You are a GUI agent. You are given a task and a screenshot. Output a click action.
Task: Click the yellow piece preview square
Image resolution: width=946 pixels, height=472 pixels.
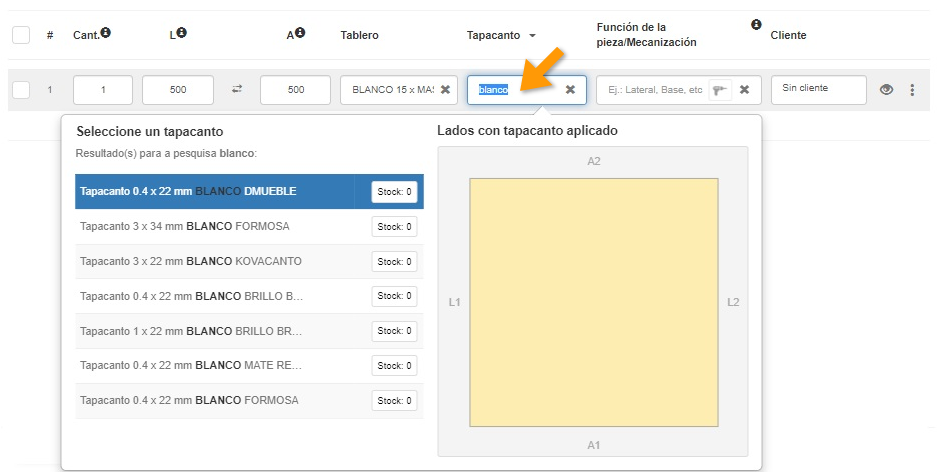(594, 302)
